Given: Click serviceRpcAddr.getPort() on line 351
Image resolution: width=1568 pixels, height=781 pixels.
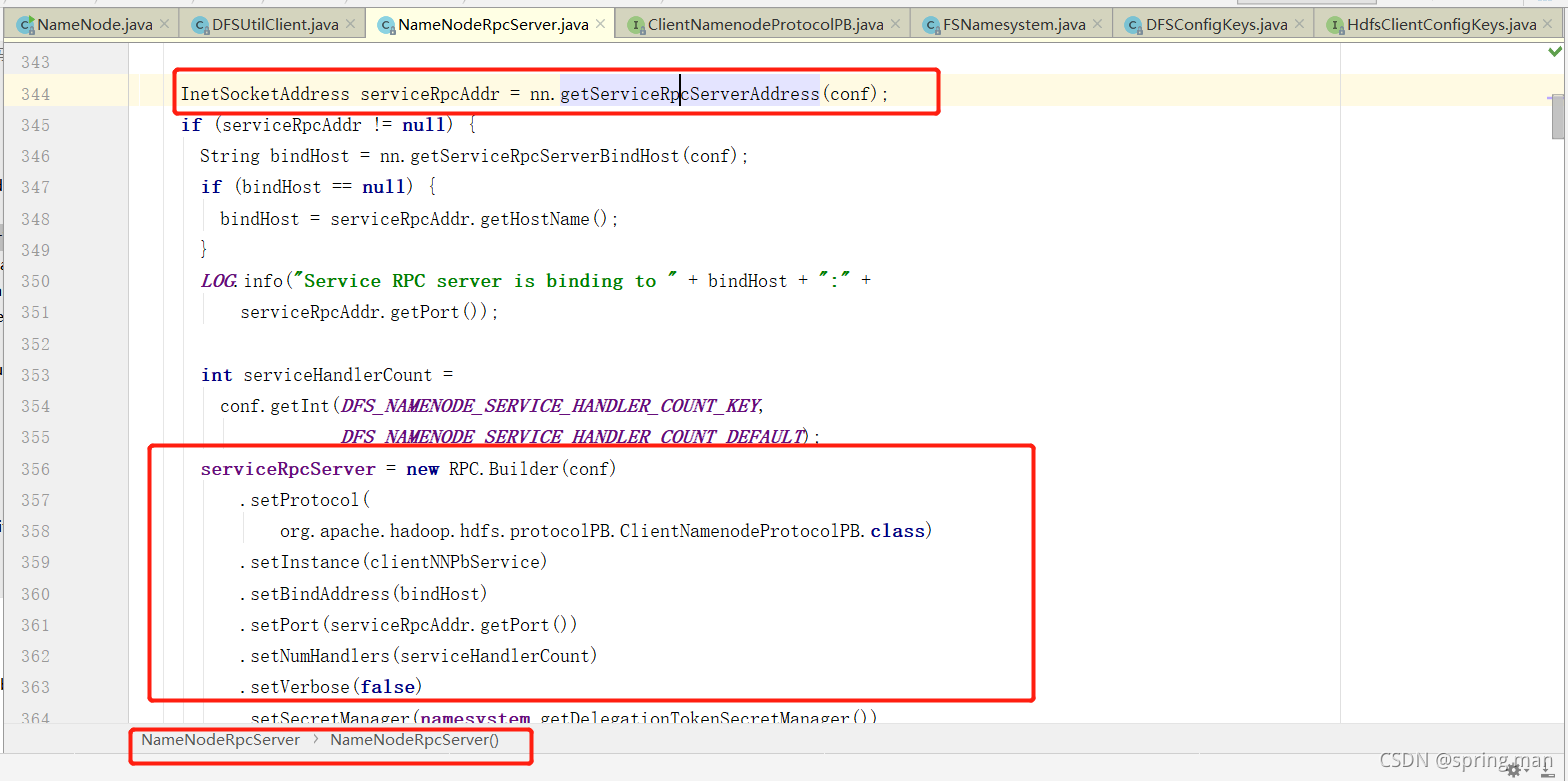Looking at the screenshot, I should pos(363,312).
